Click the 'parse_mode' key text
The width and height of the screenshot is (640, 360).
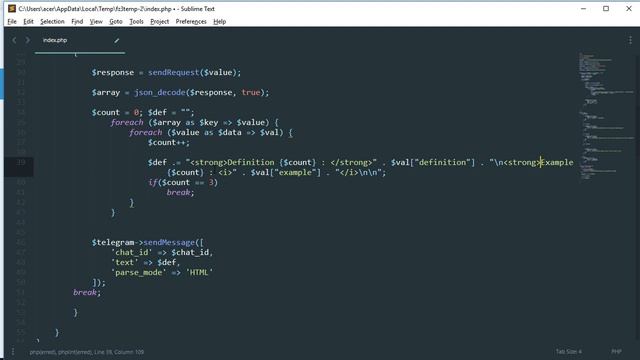(138, 272)
